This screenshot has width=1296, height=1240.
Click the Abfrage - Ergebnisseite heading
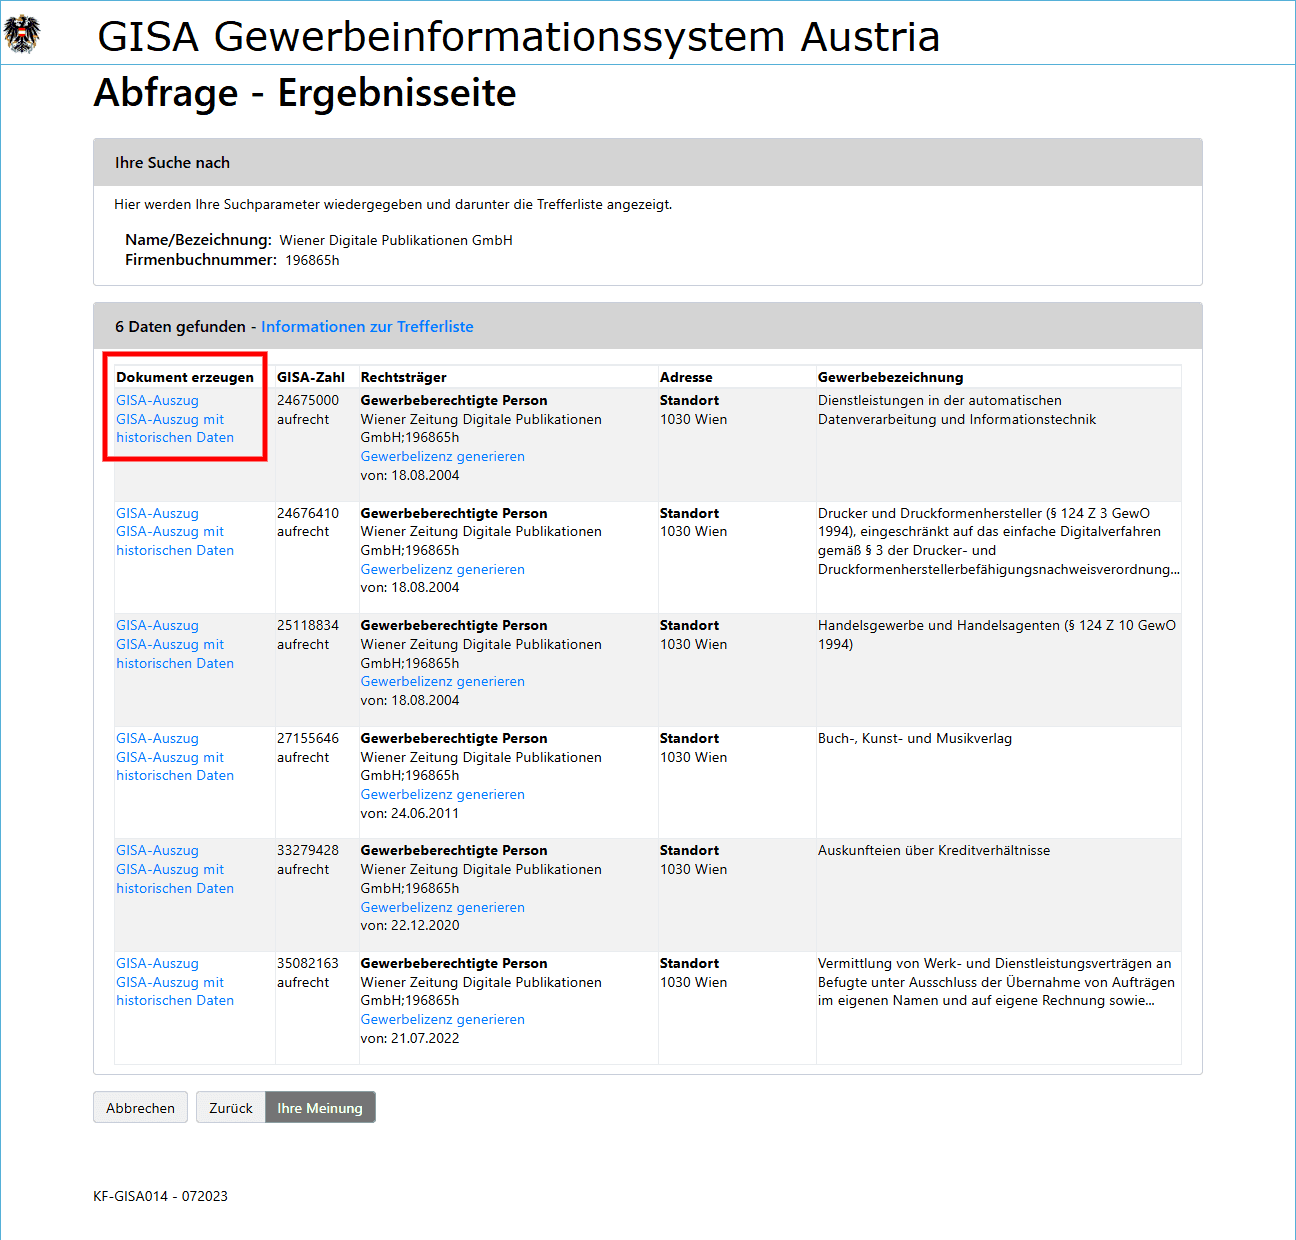pyautogui.click(x=305, y=93)
